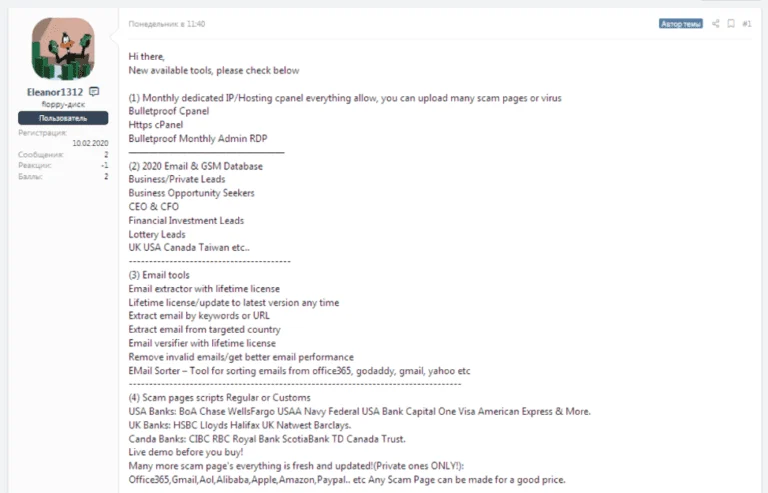This screenshot has height=493, width=768.
Task: Open the Eleanor1312 username profile link
Action: 55,92
